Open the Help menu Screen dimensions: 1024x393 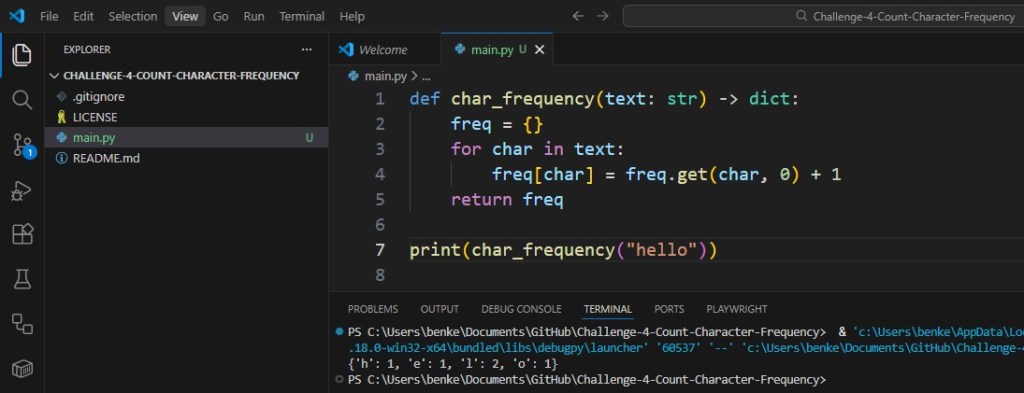click(352, 16)
